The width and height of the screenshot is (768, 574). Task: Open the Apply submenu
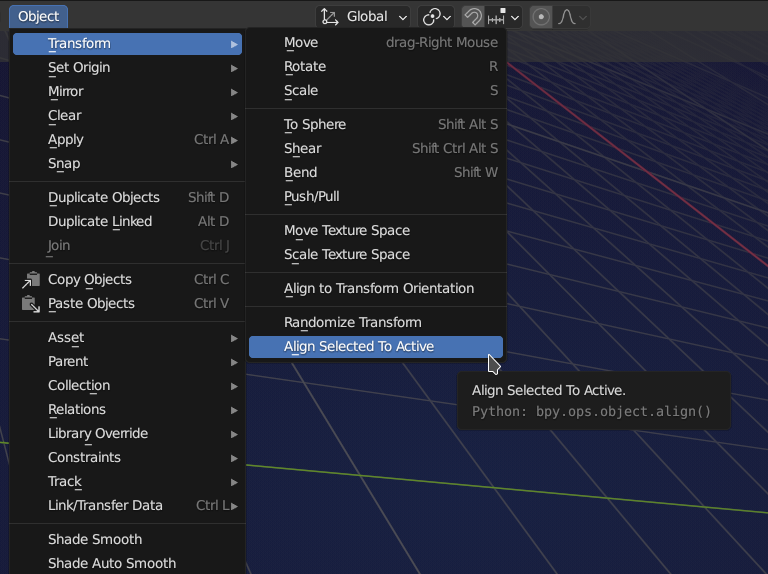click(127, 140)
